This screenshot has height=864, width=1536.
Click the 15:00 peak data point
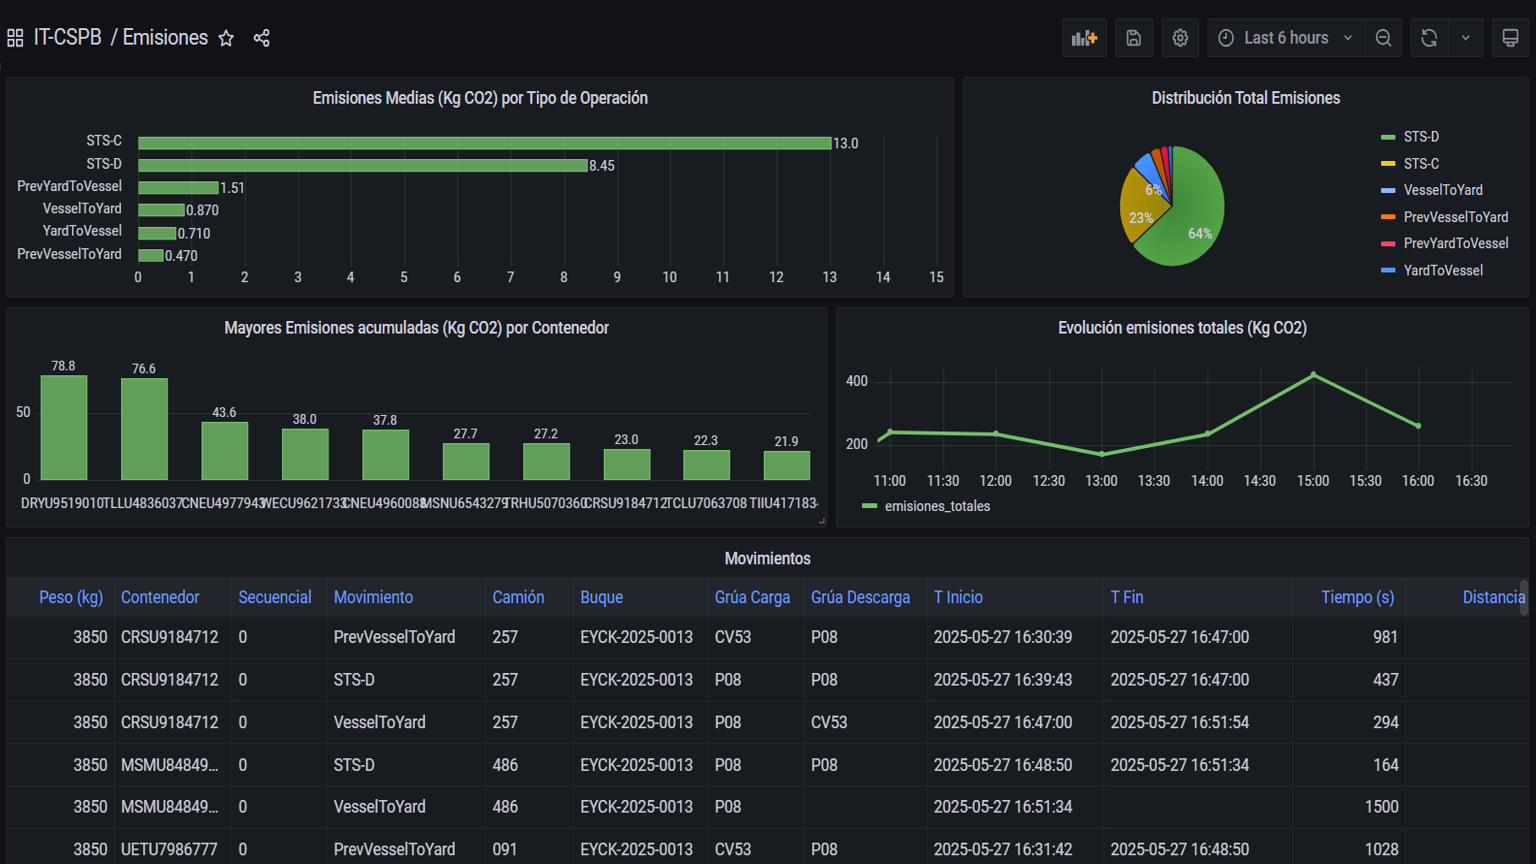click(x=1313, y=375)
